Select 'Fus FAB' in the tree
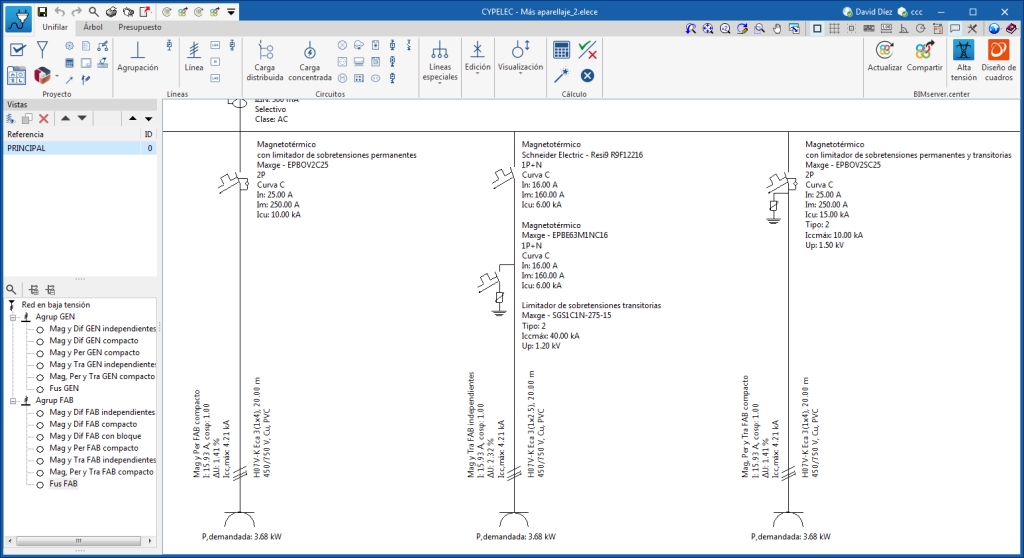 coord(63,484)
